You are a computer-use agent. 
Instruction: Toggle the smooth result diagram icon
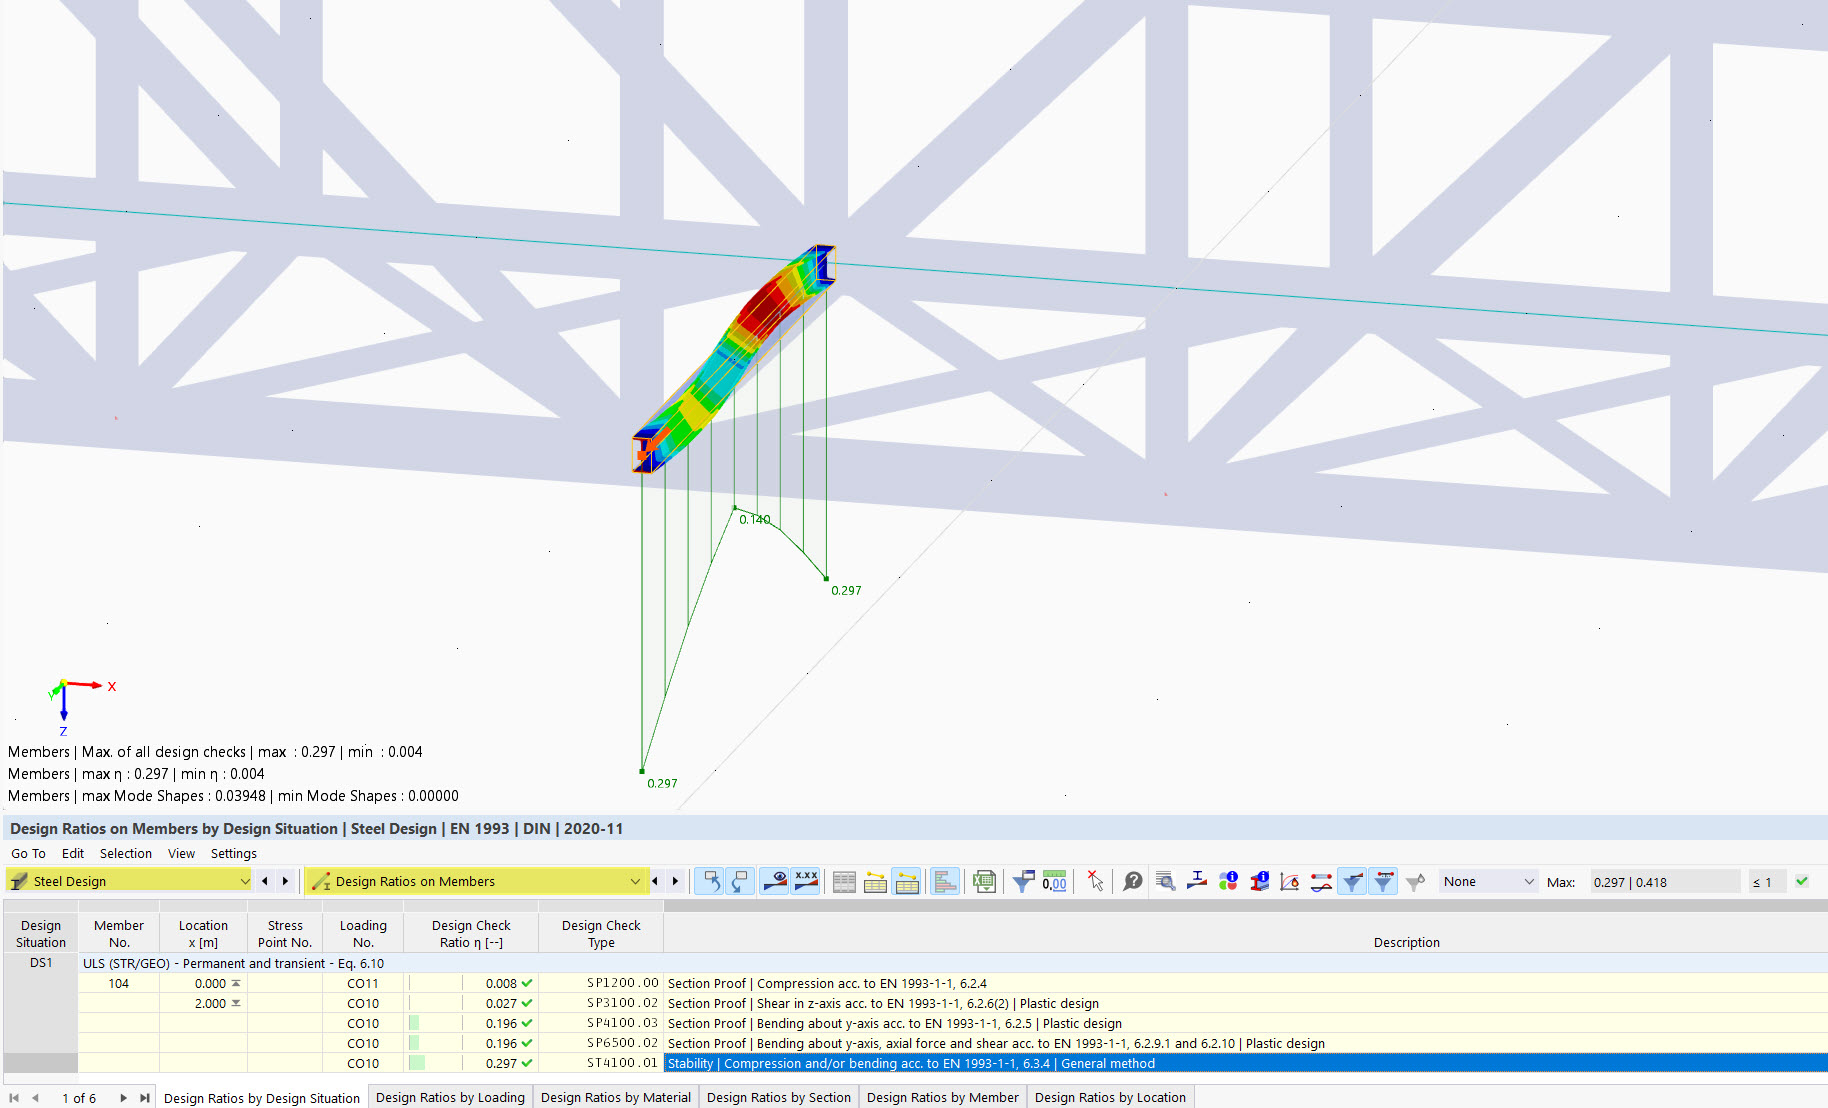pyautogui.click(x=1319, y=881)
